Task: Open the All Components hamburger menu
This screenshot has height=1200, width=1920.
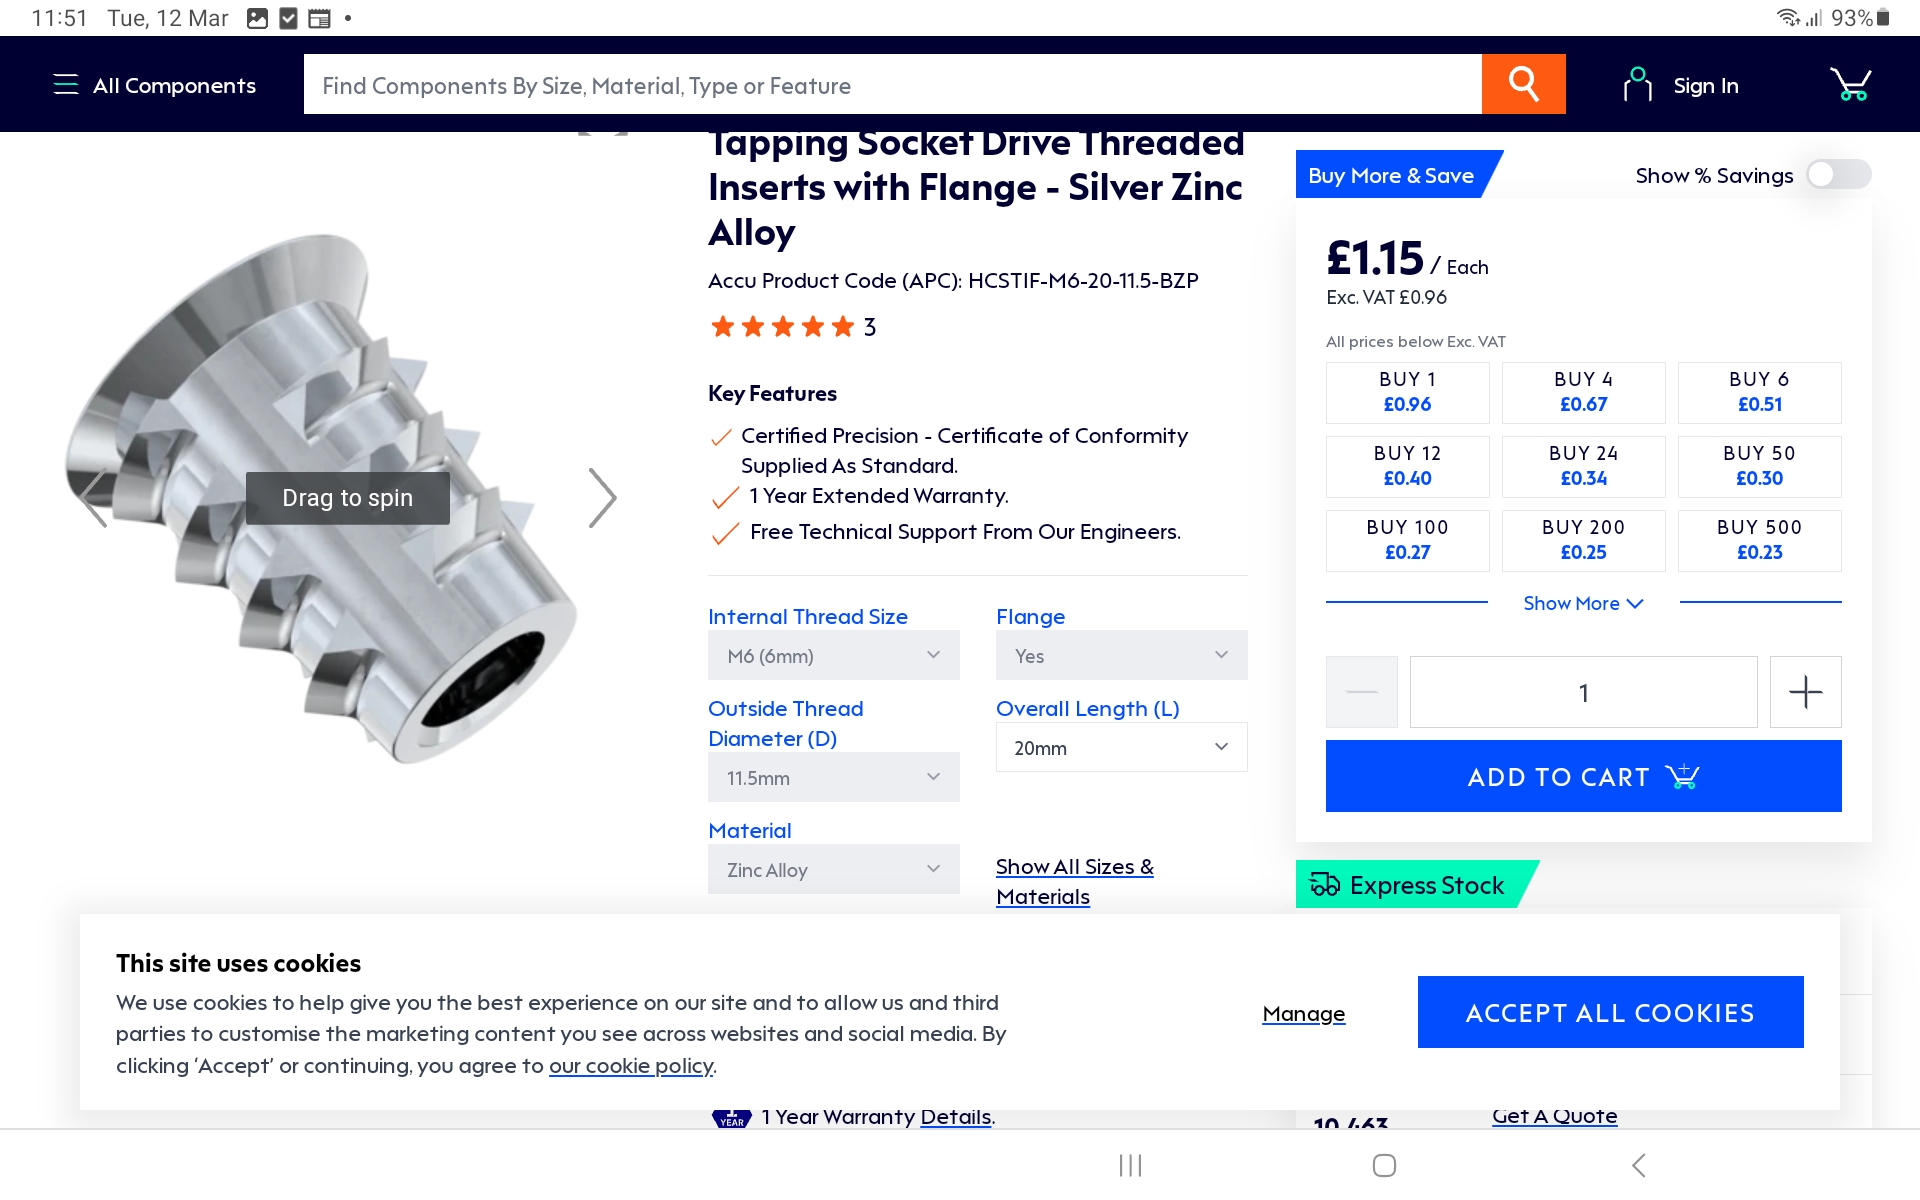Action: click(66, 85)
